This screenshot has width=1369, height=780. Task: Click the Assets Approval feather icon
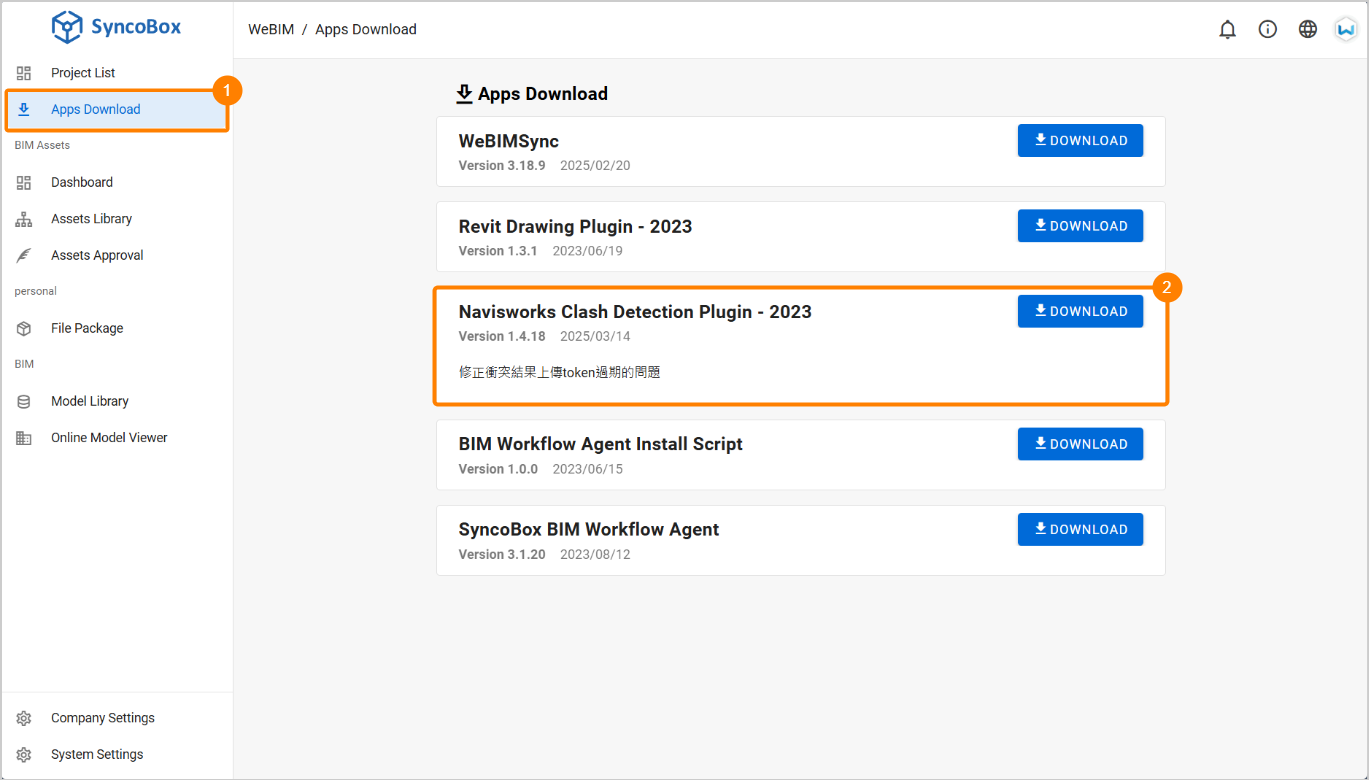pyautogui.click(x=24, y=255)
